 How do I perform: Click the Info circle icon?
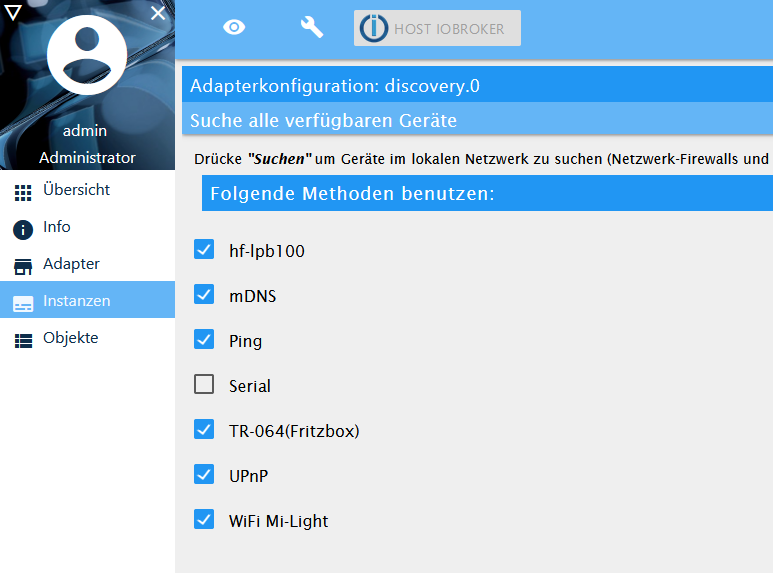(x=23, y=229)
